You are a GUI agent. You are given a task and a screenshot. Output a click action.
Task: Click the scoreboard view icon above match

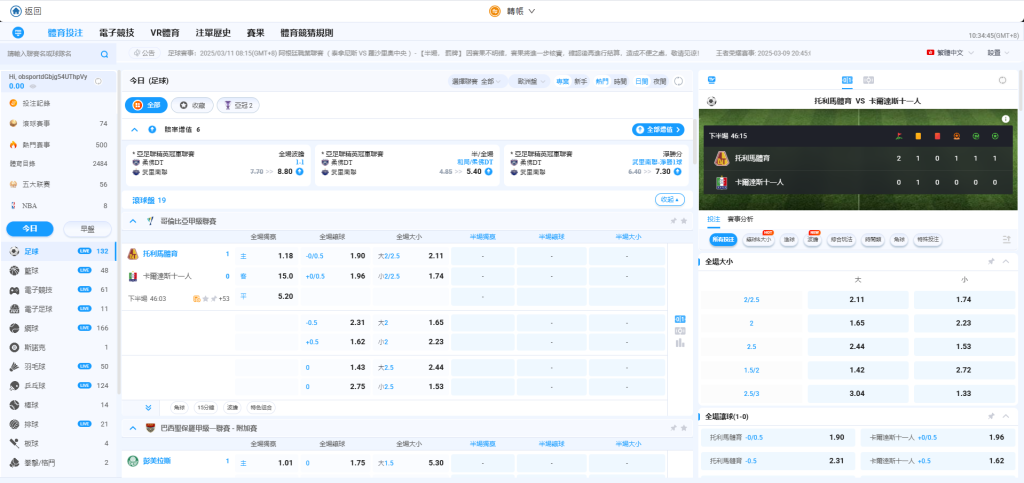(x=847, y=79)
